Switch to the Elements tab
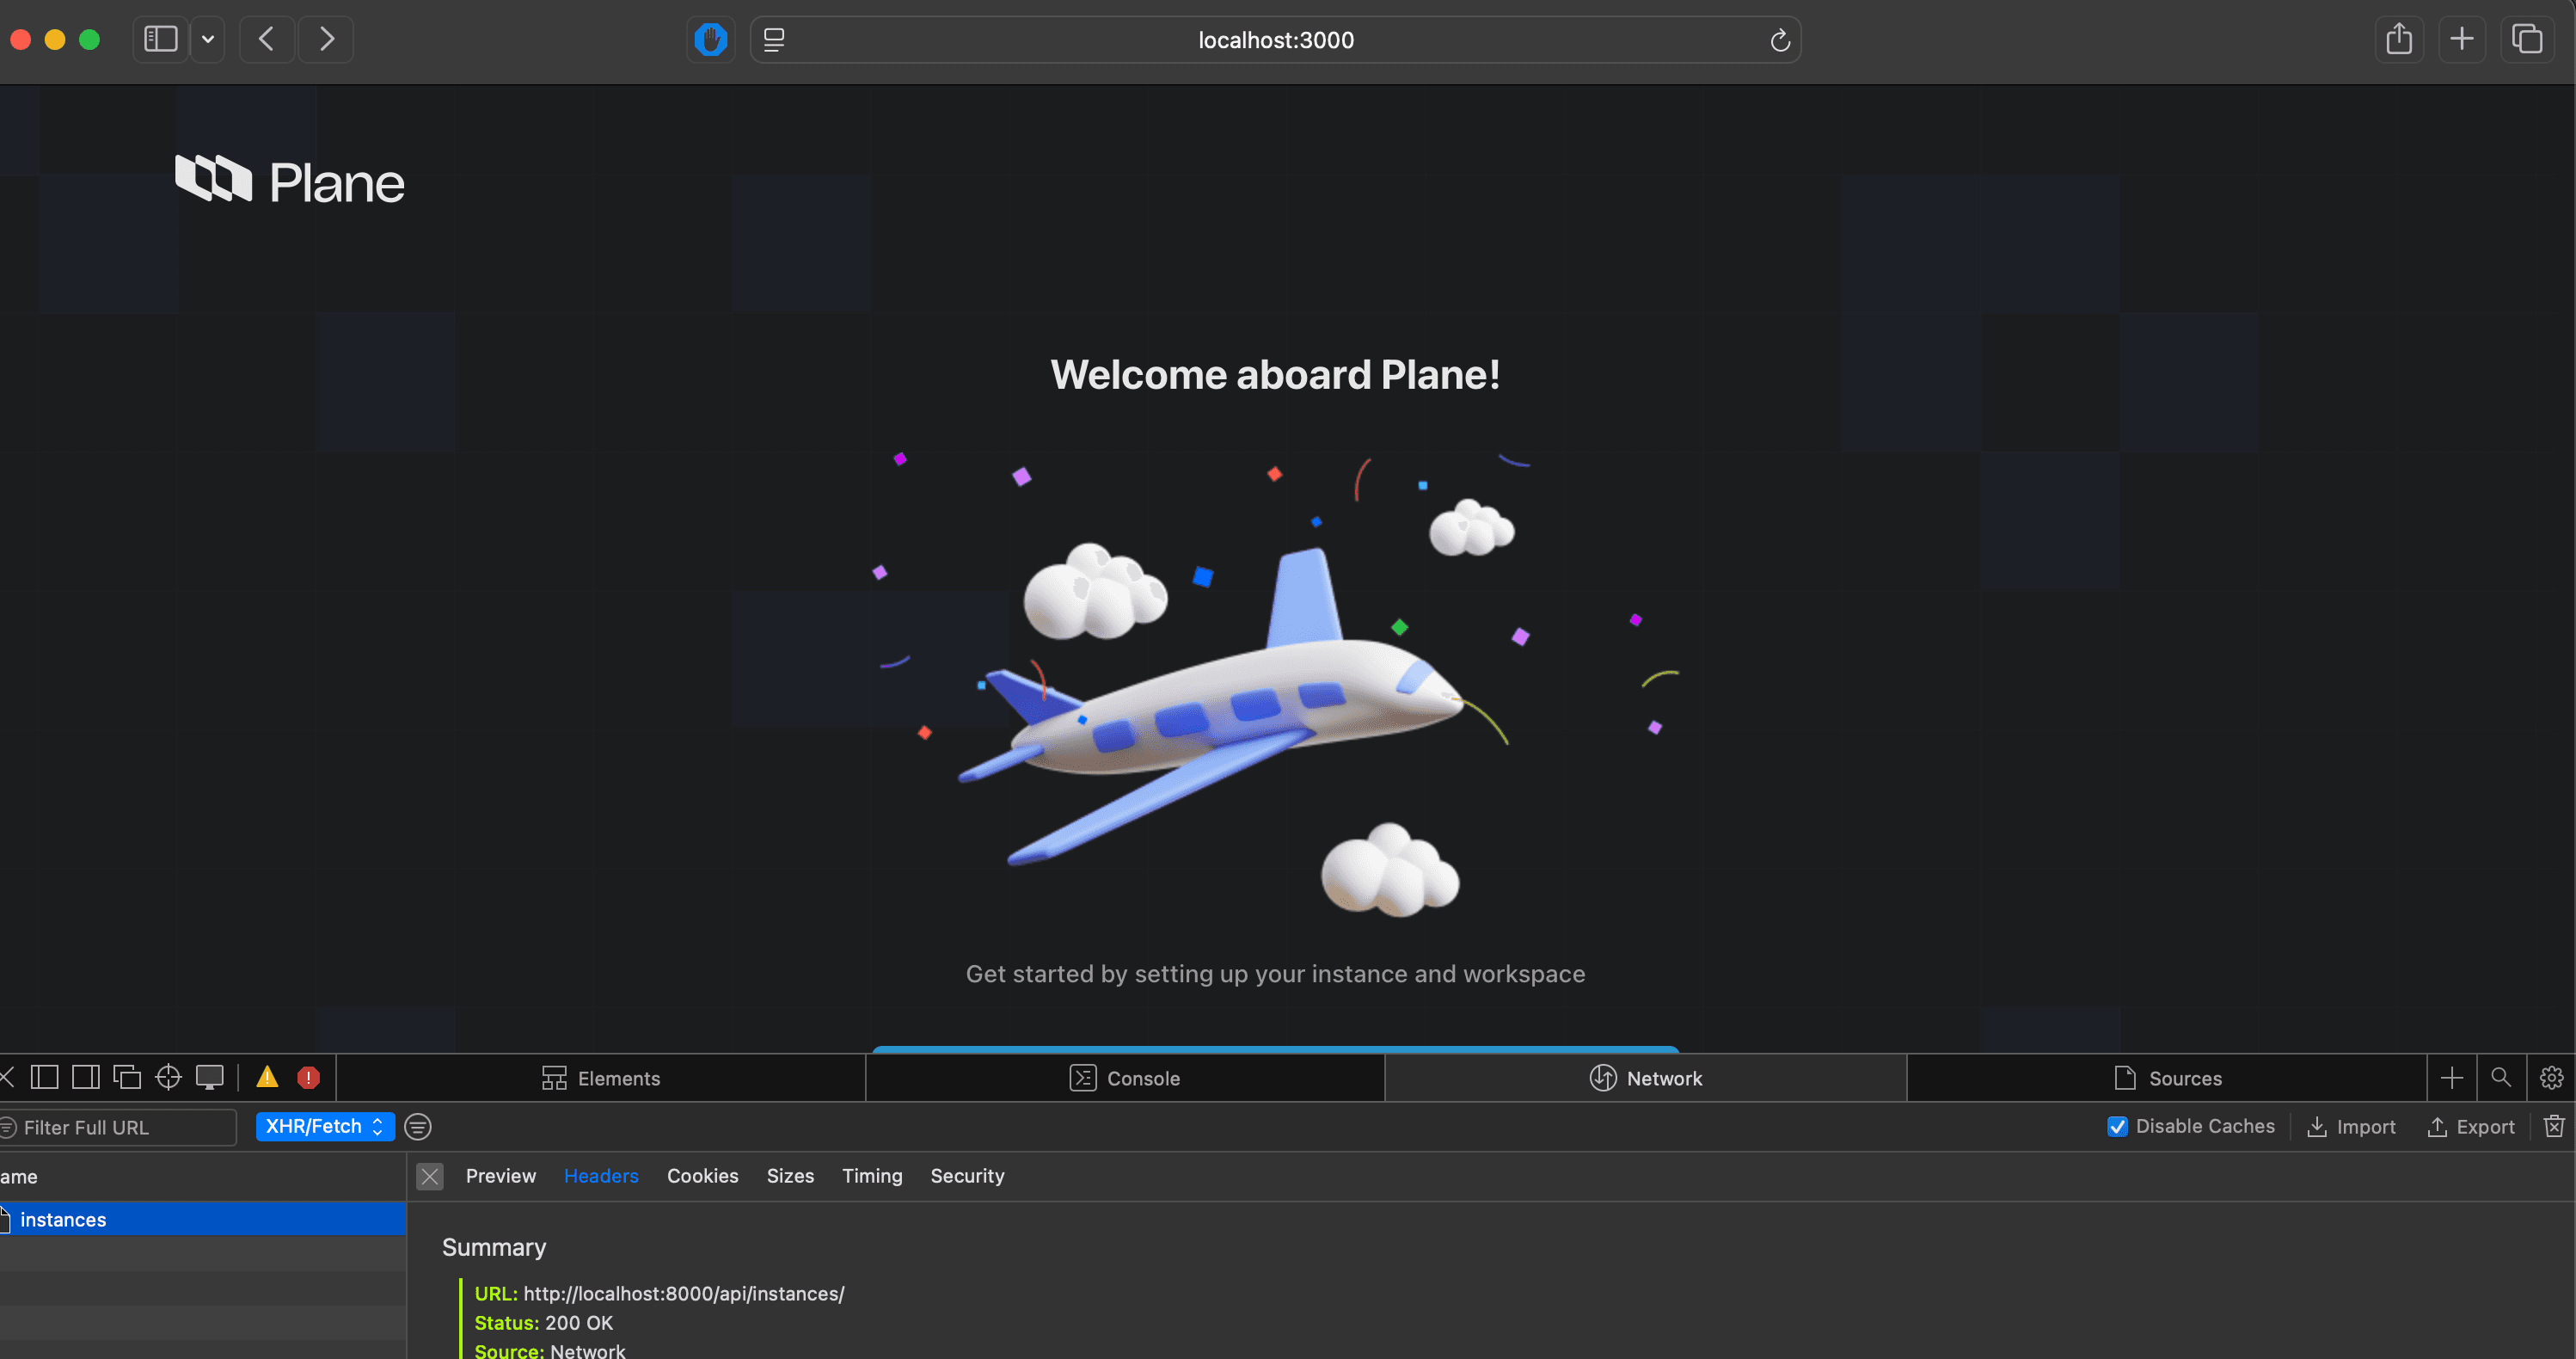 point(601,1078)
